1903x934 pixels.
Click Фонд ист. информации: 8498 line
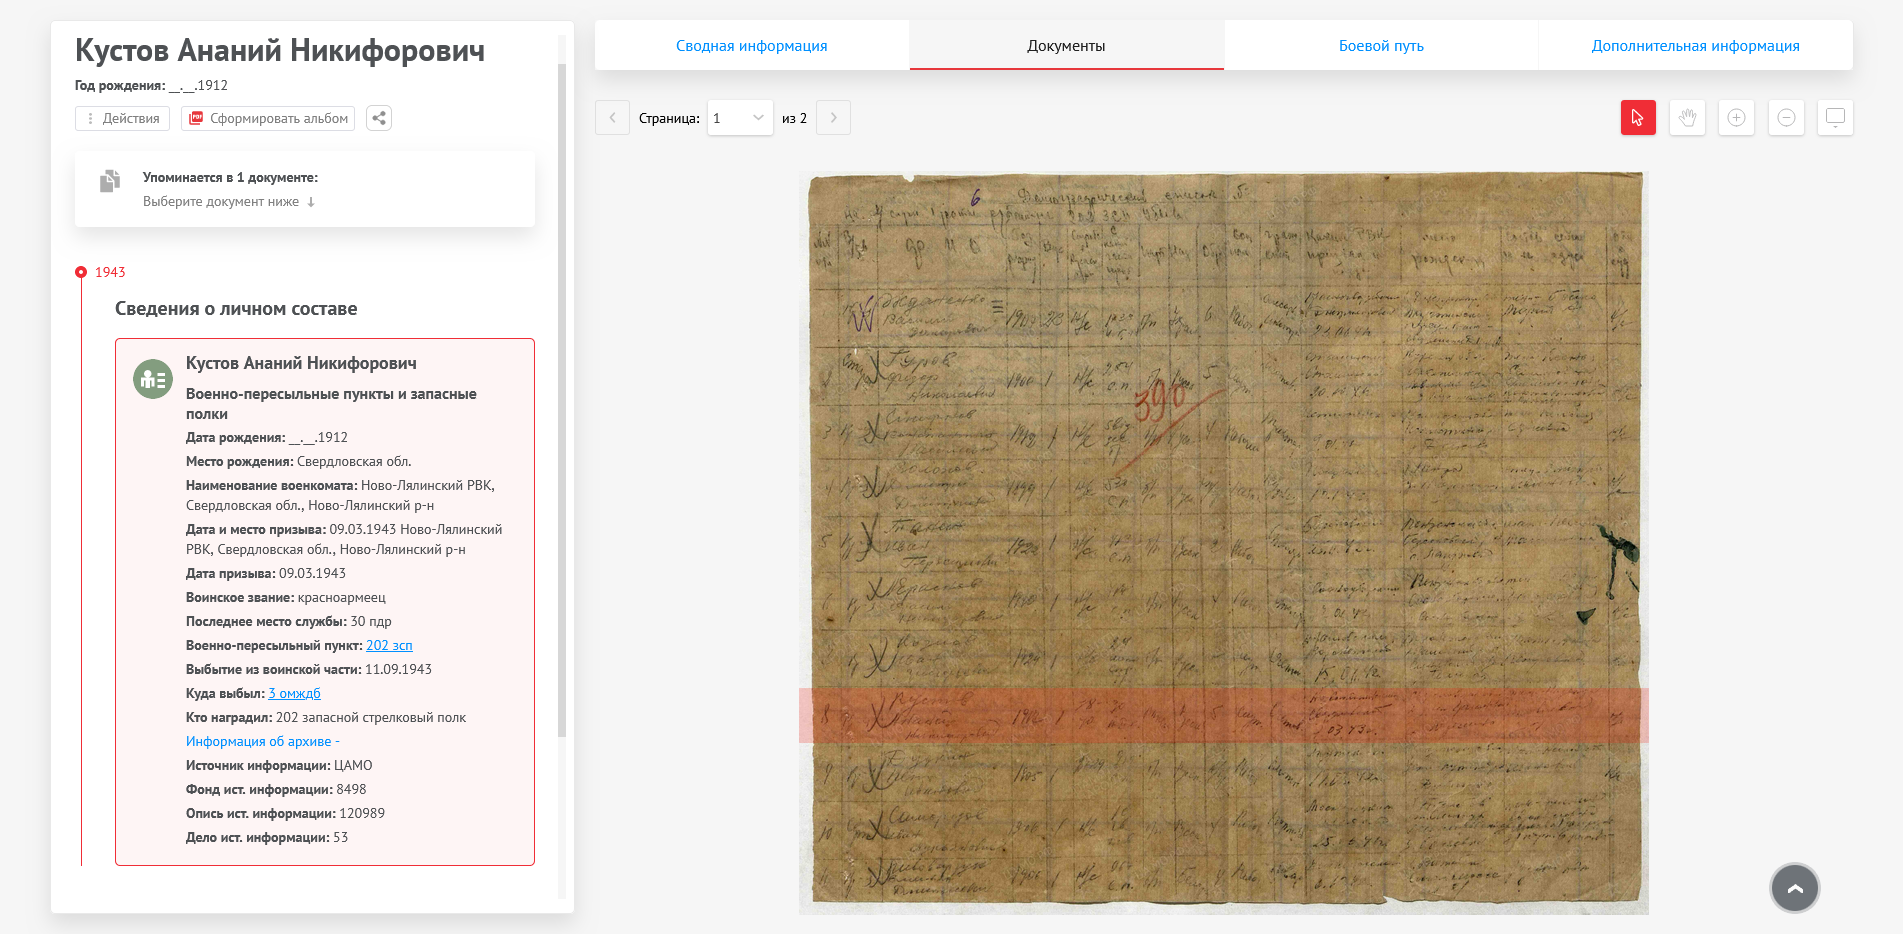pos(276,790)
